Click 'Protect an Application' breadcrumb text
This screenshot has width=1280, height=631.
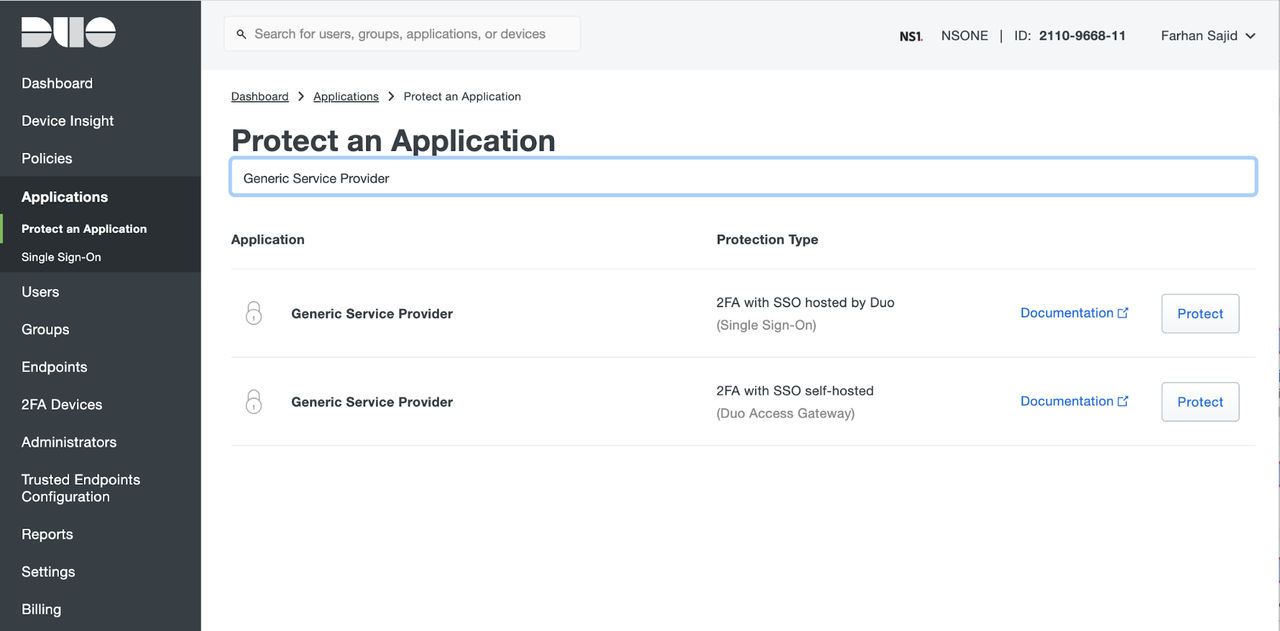pos(462,96)
